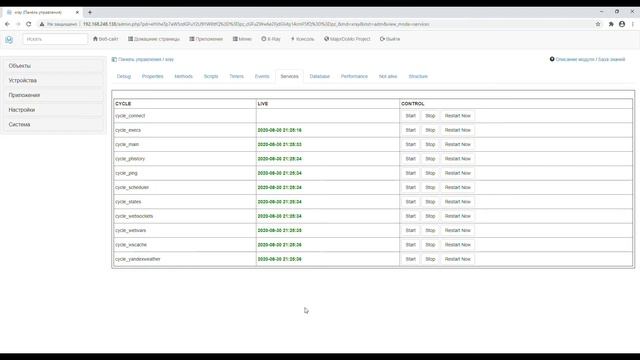Open the MajorDoMo Project link
Image resolution: width=640 pixels, height=360 pixels.
click(x=347, y=39)
